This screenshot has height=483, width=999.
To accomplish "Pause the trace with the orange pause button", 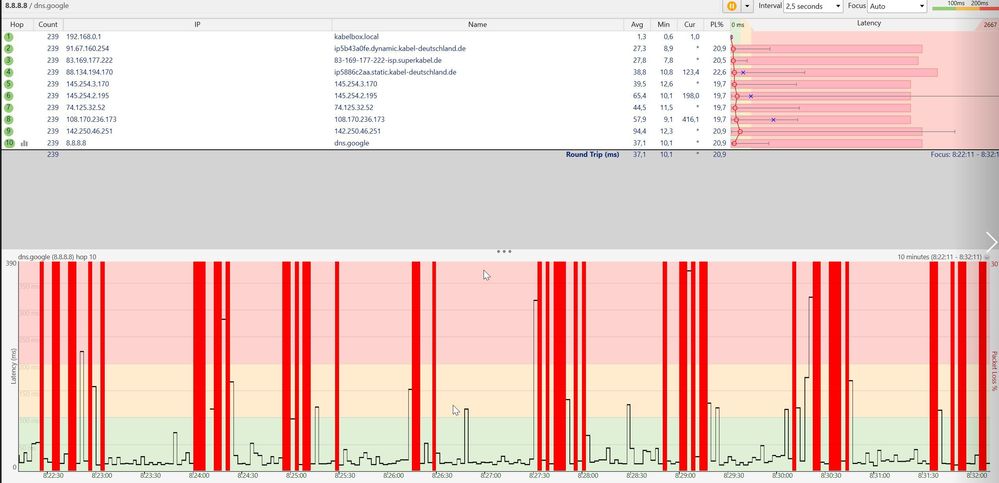I will tap(731, 6).
